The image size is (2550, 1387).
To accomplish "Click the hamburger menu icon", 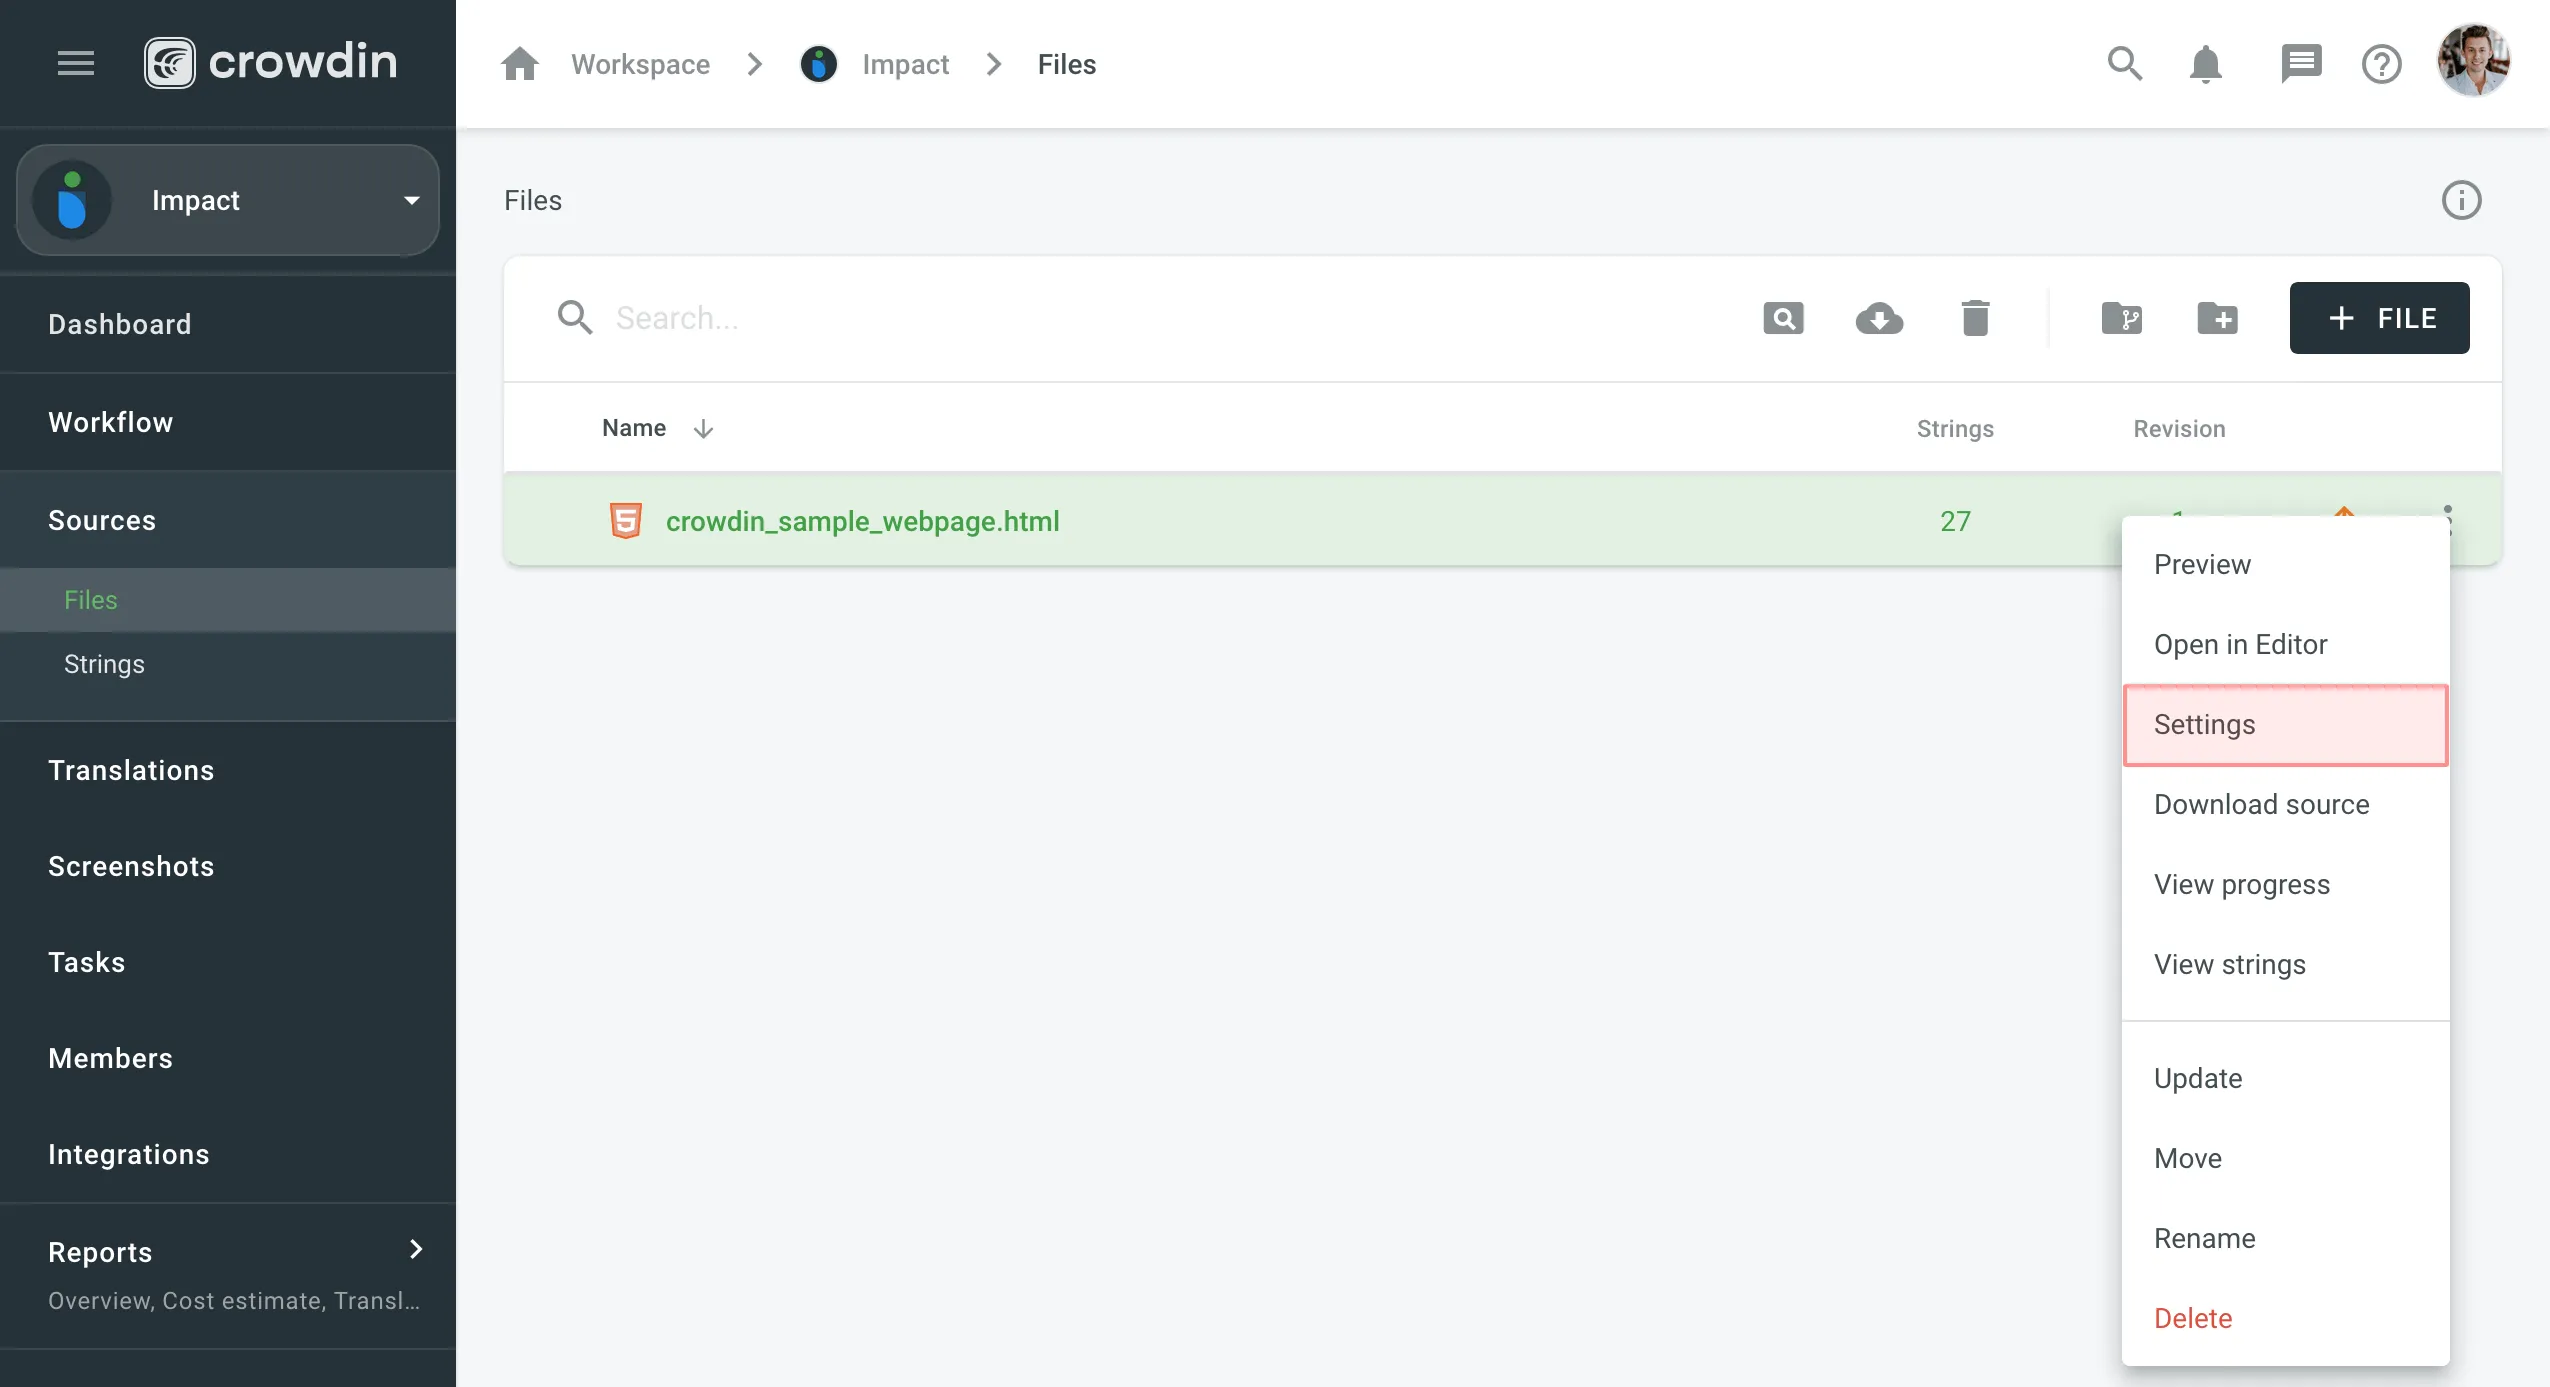I will click(75, 63).
